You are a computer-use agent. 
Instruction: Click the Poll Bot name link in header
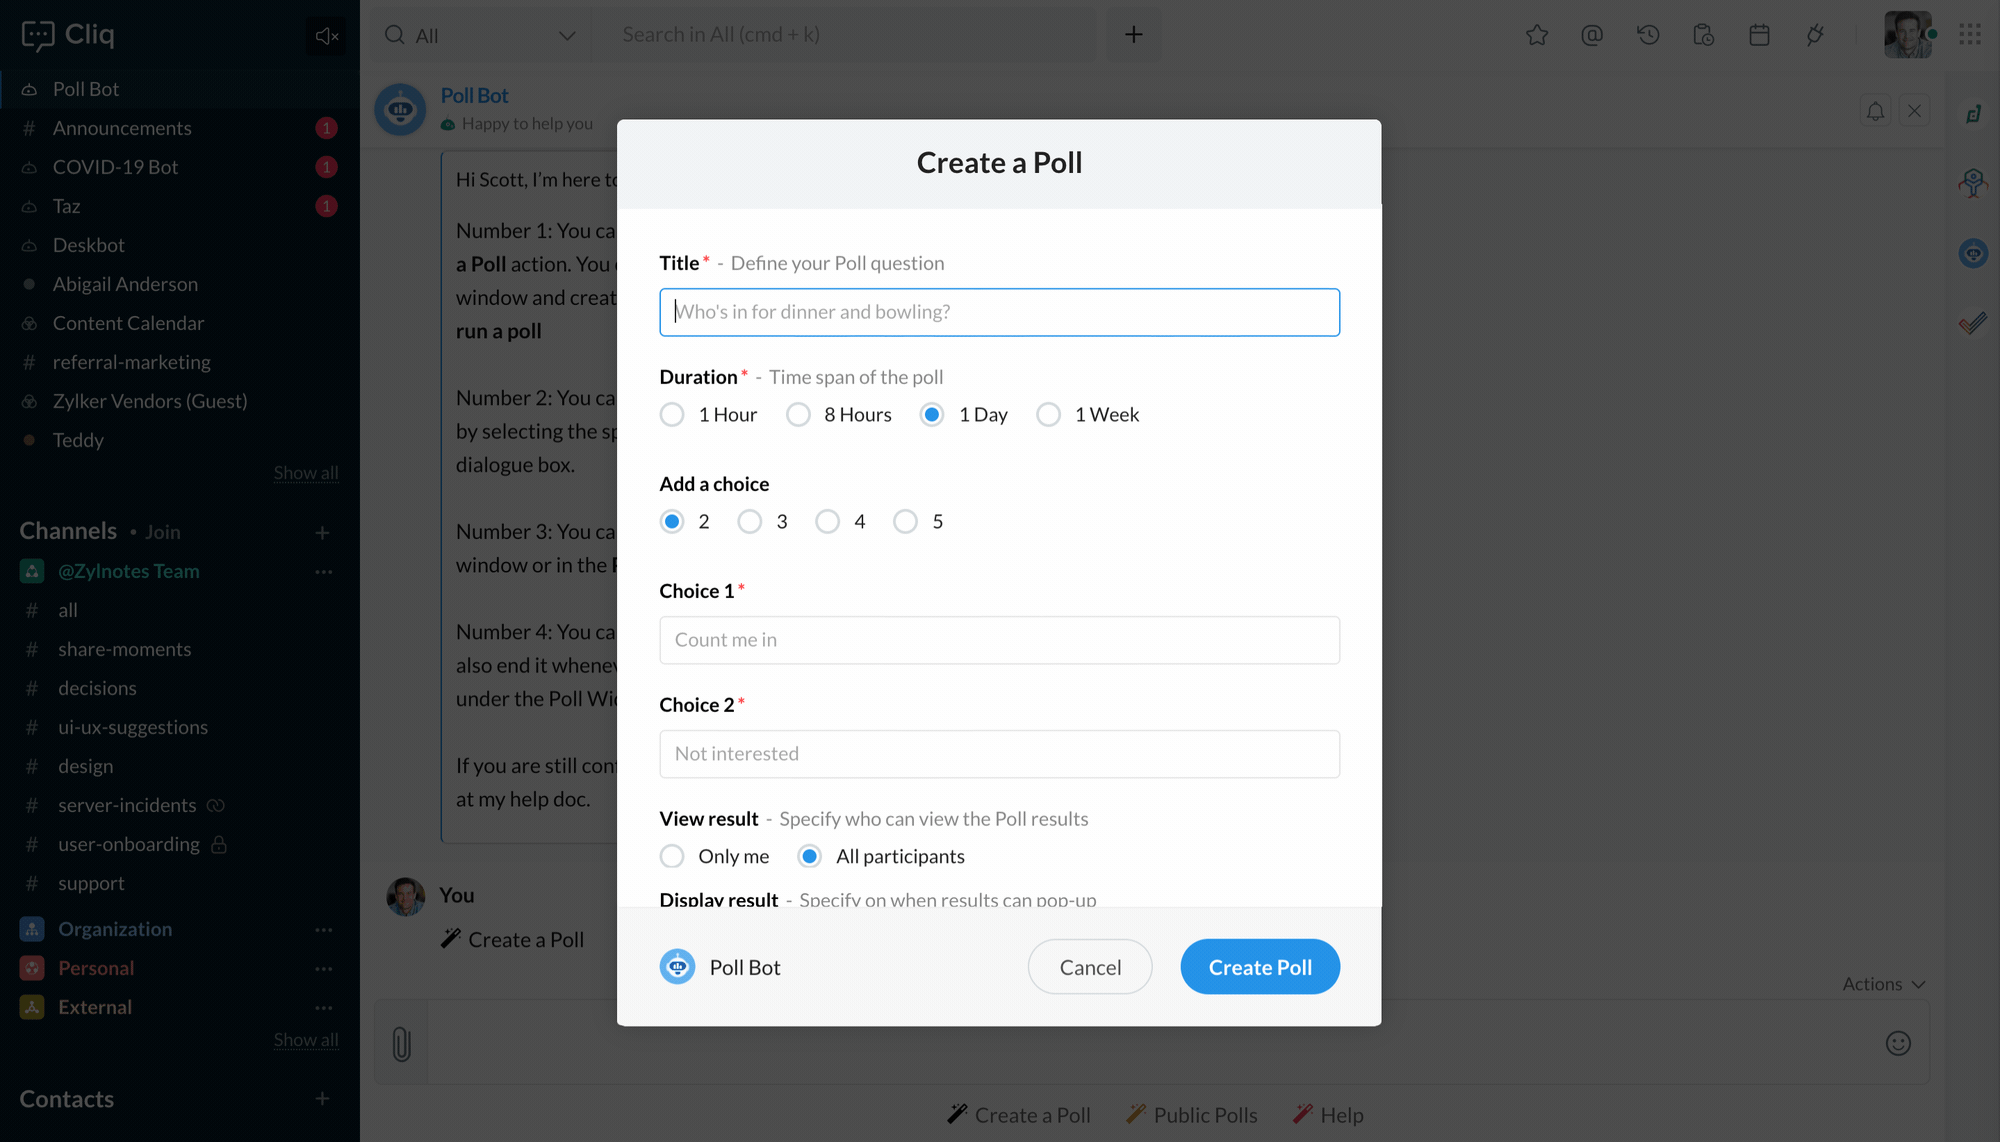[475, 96]
